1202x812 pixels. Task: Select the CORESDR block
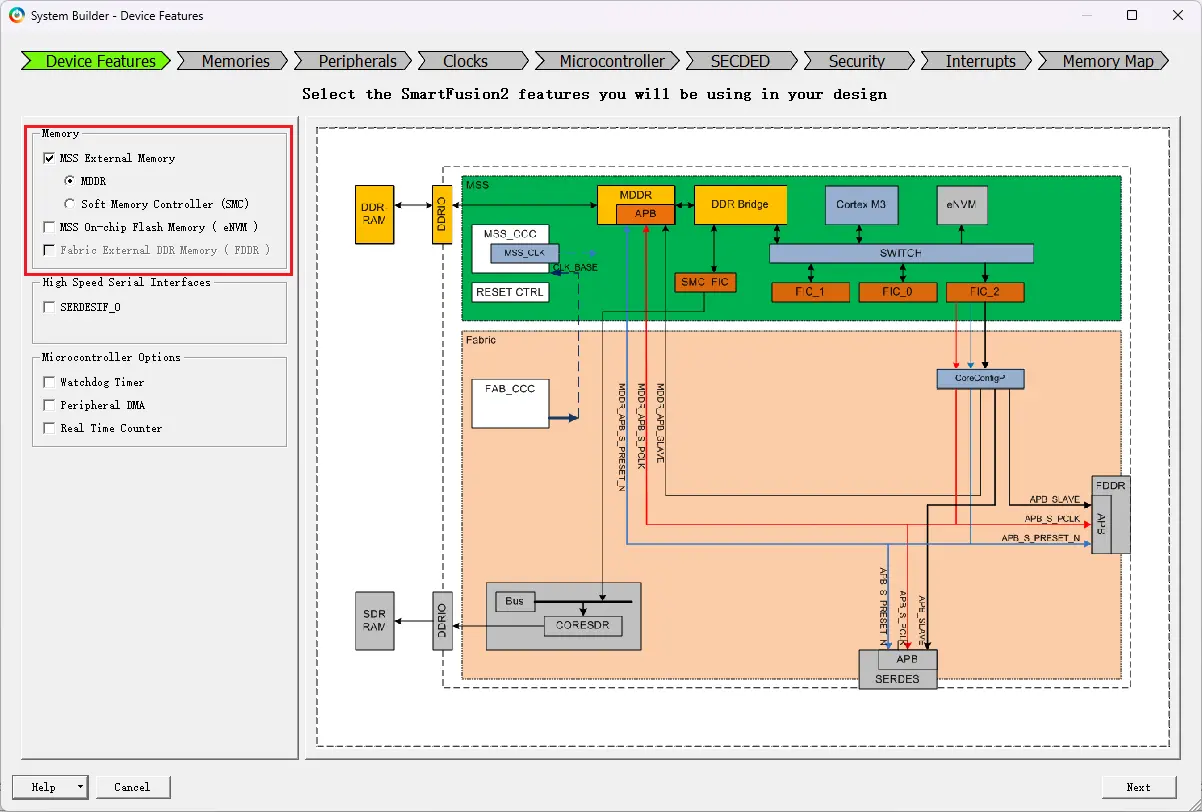tap(583, 627)
